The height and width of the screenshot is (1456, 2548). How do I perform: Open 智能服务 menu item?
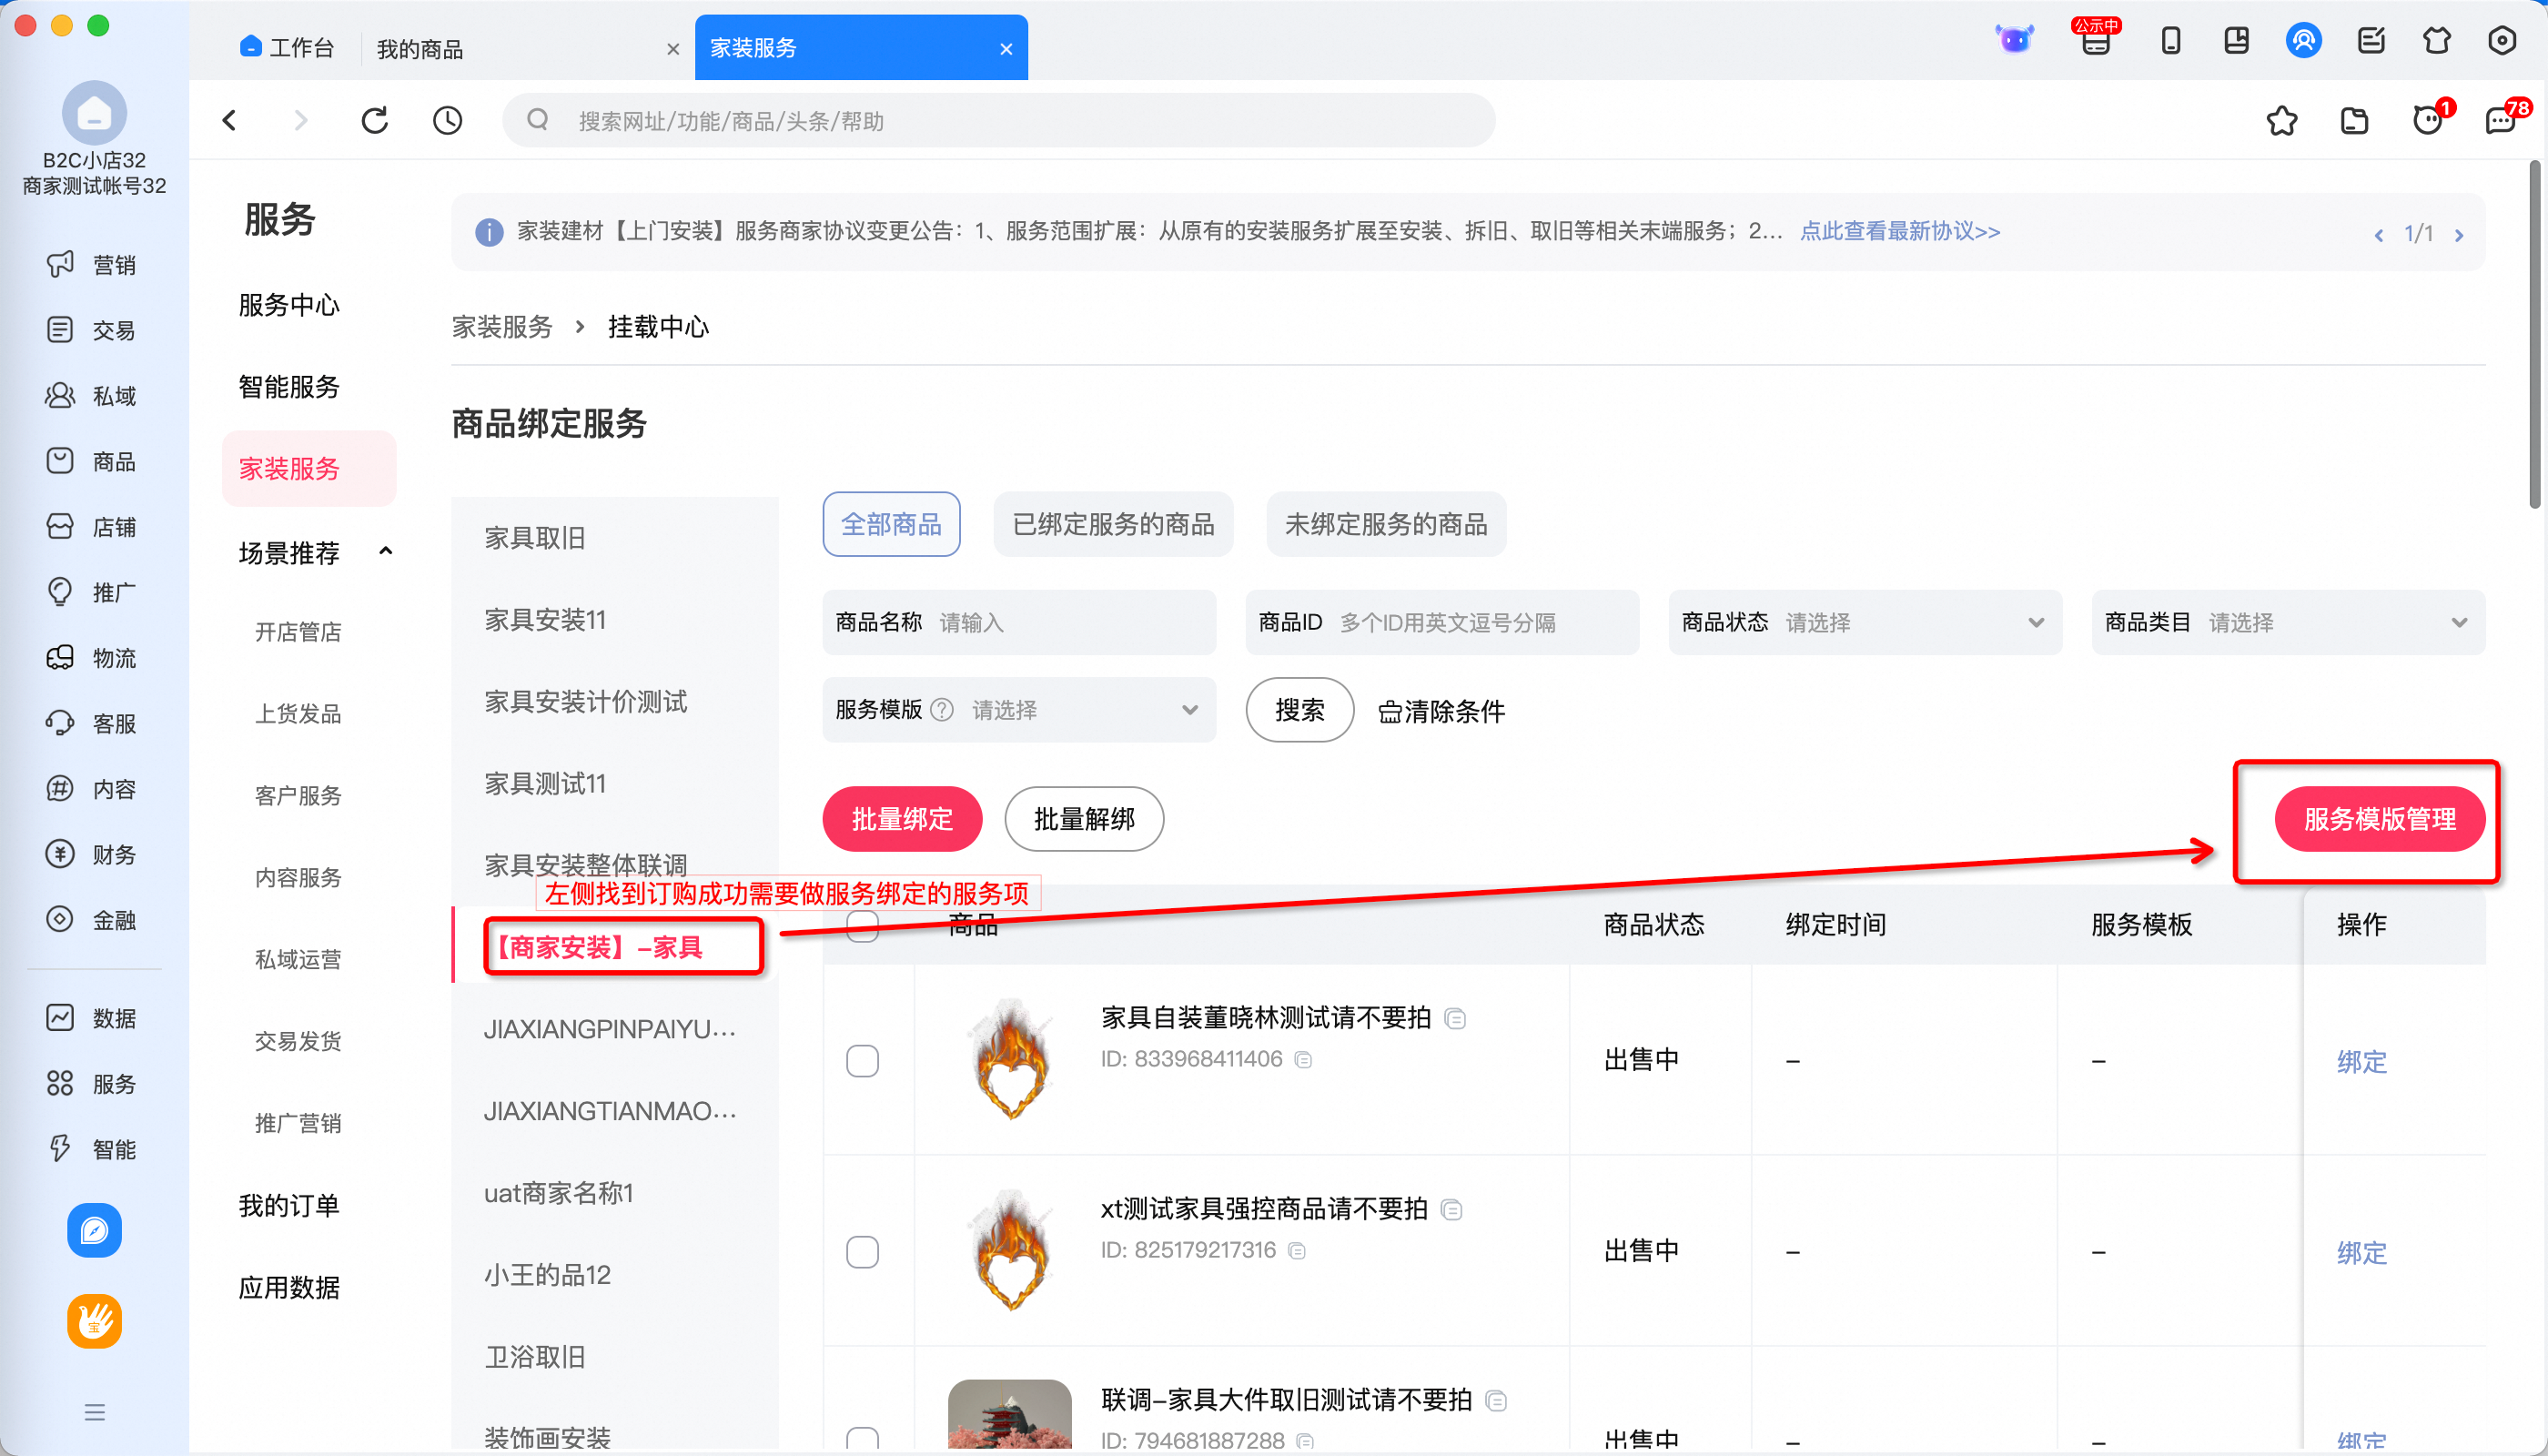pyautogui.click(x=289, y=386)
